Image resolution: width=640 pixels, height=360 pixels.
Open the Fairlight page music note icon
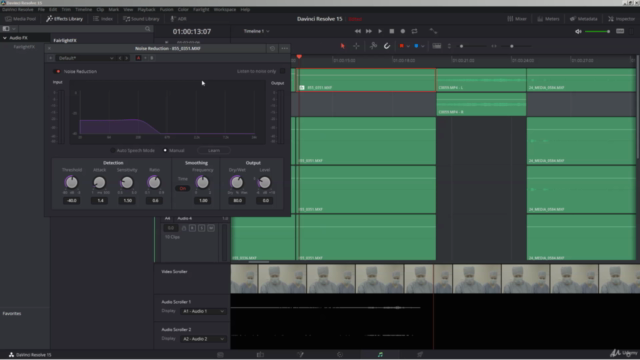click(380, 355)
